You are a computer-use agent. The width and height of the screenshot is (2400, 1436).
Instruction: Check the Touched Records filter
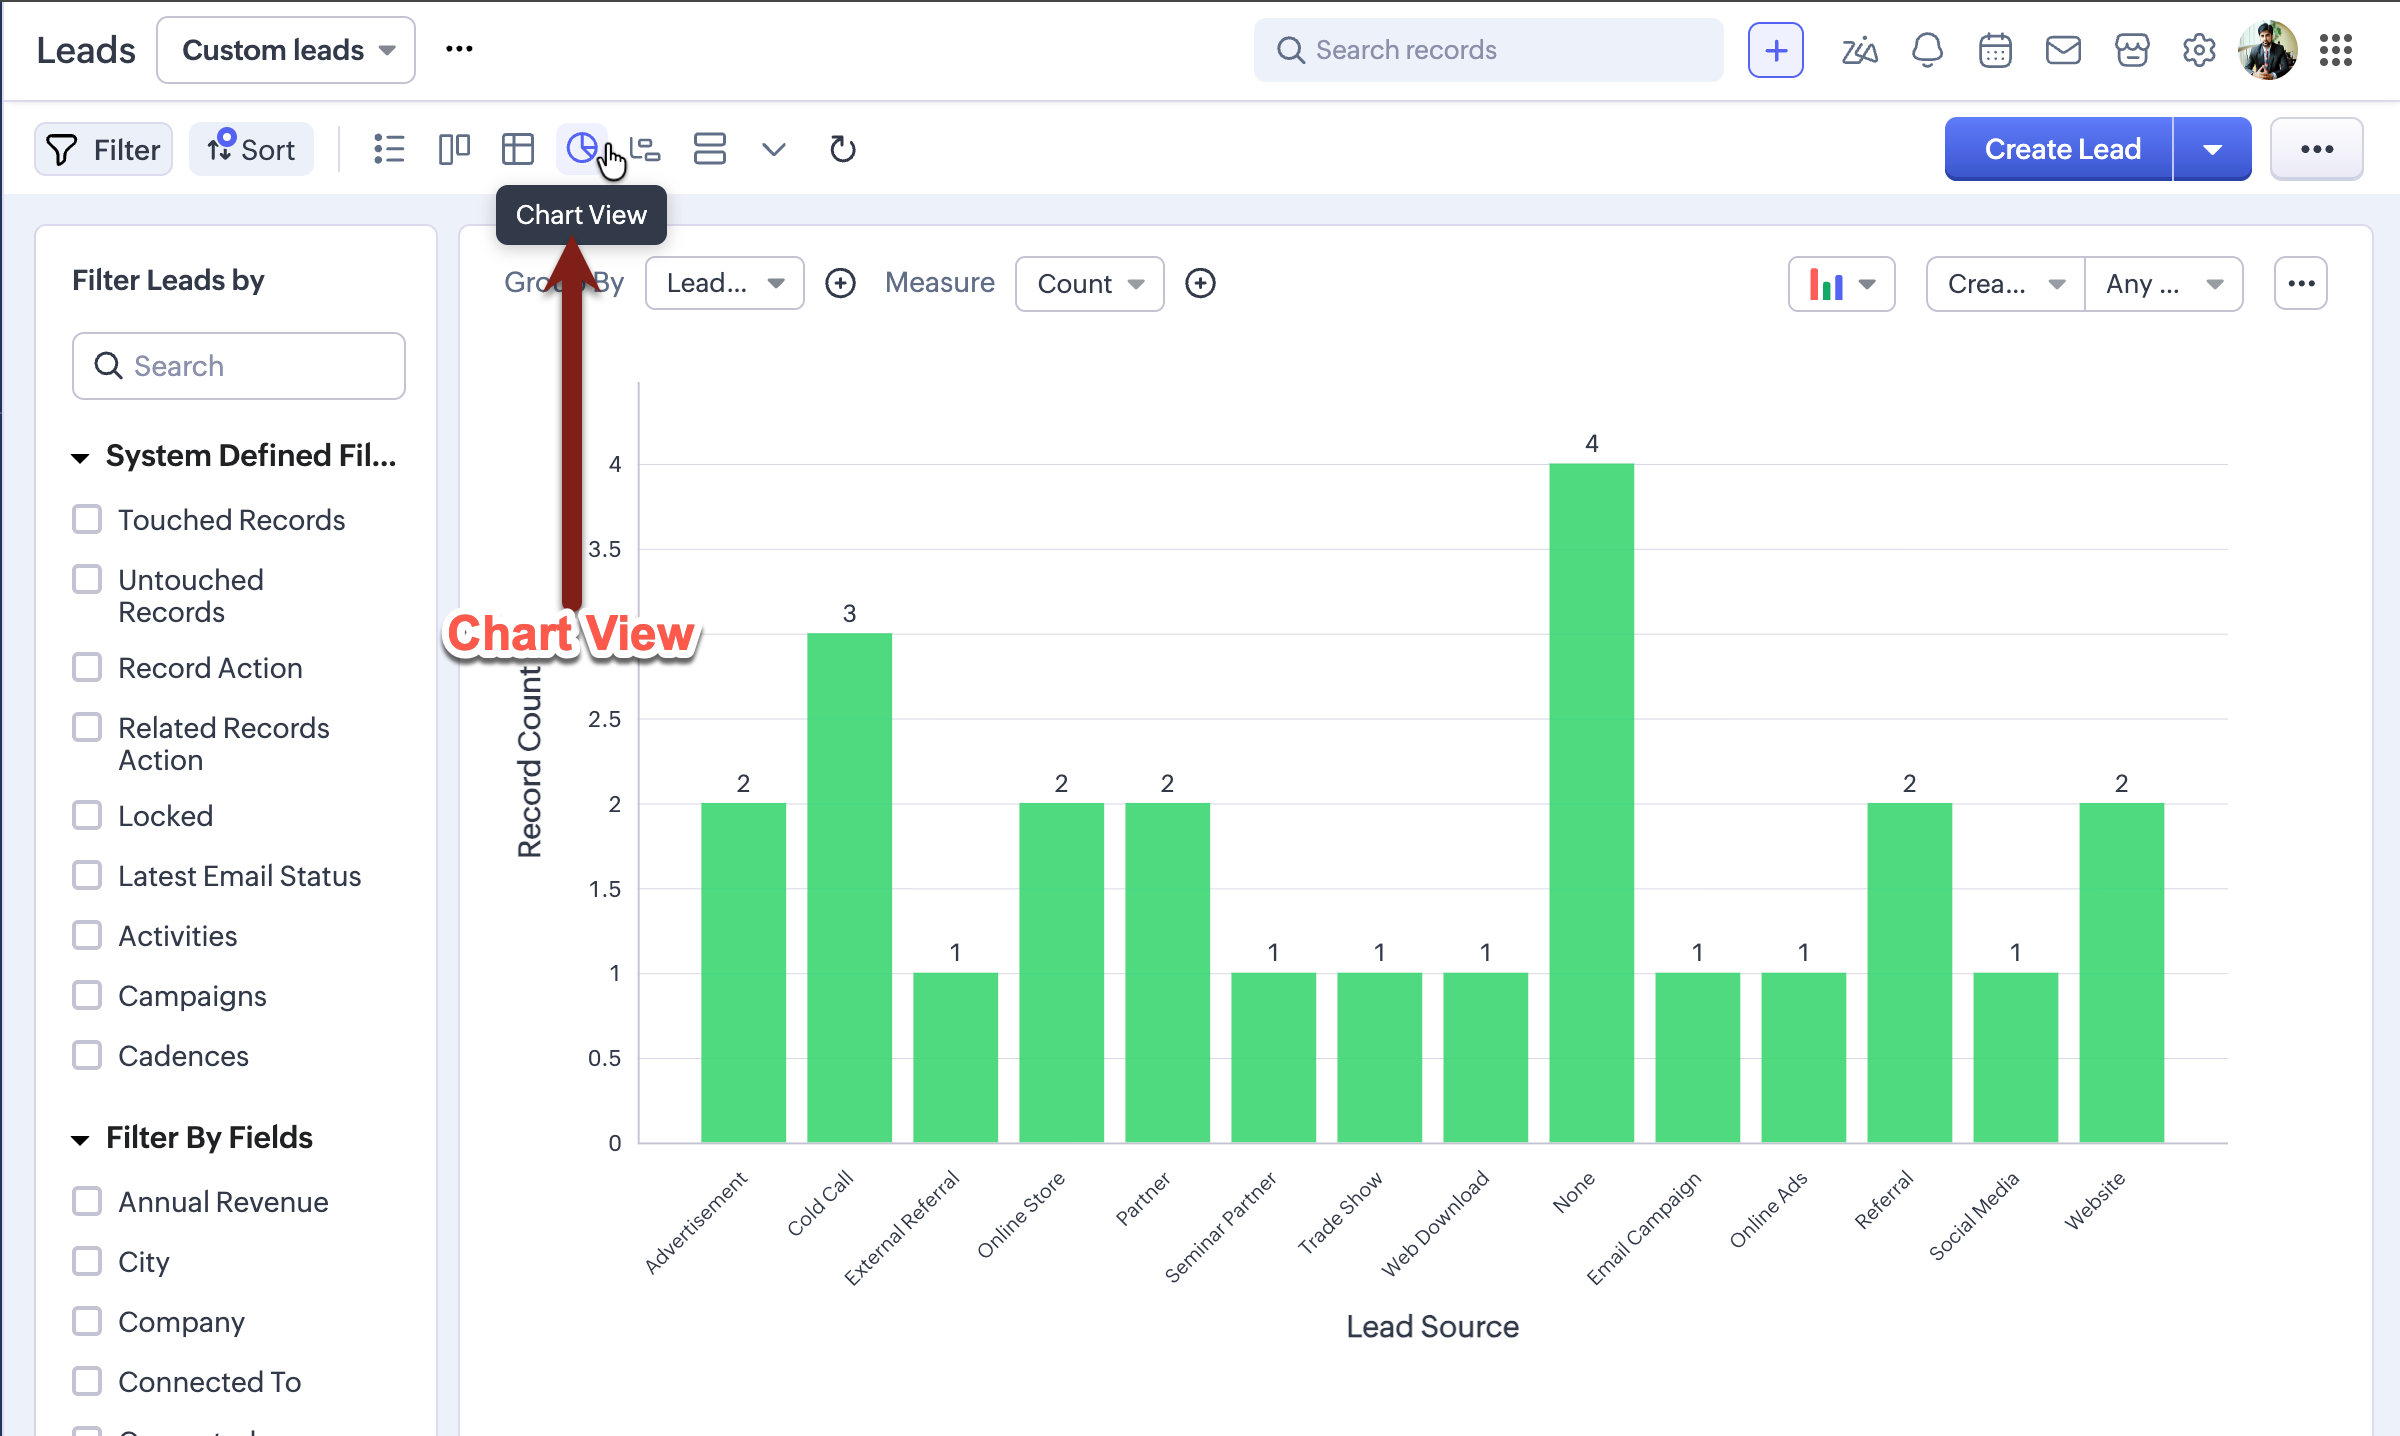(88, 519)
